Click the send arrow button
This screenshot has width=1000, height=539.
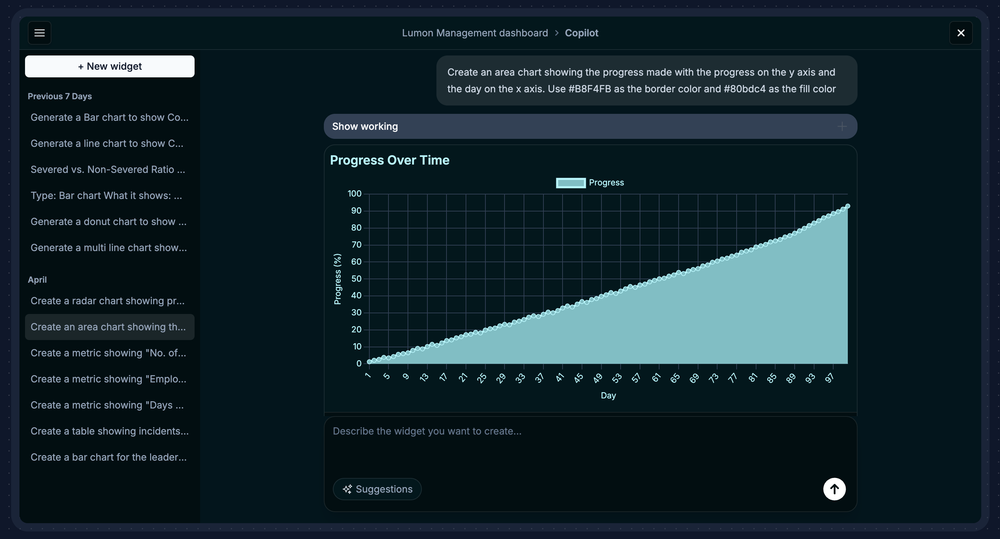[x=834, y=489]
